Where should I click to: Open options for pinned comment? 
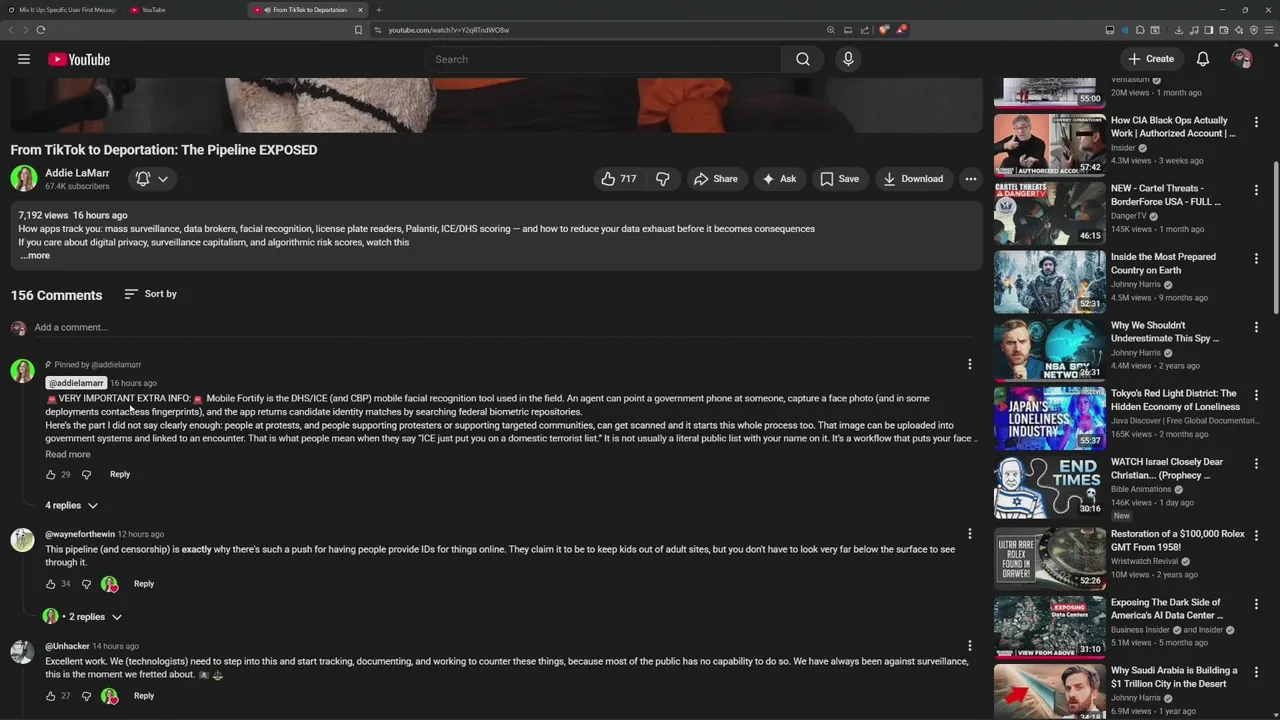(x=969, y=364)
